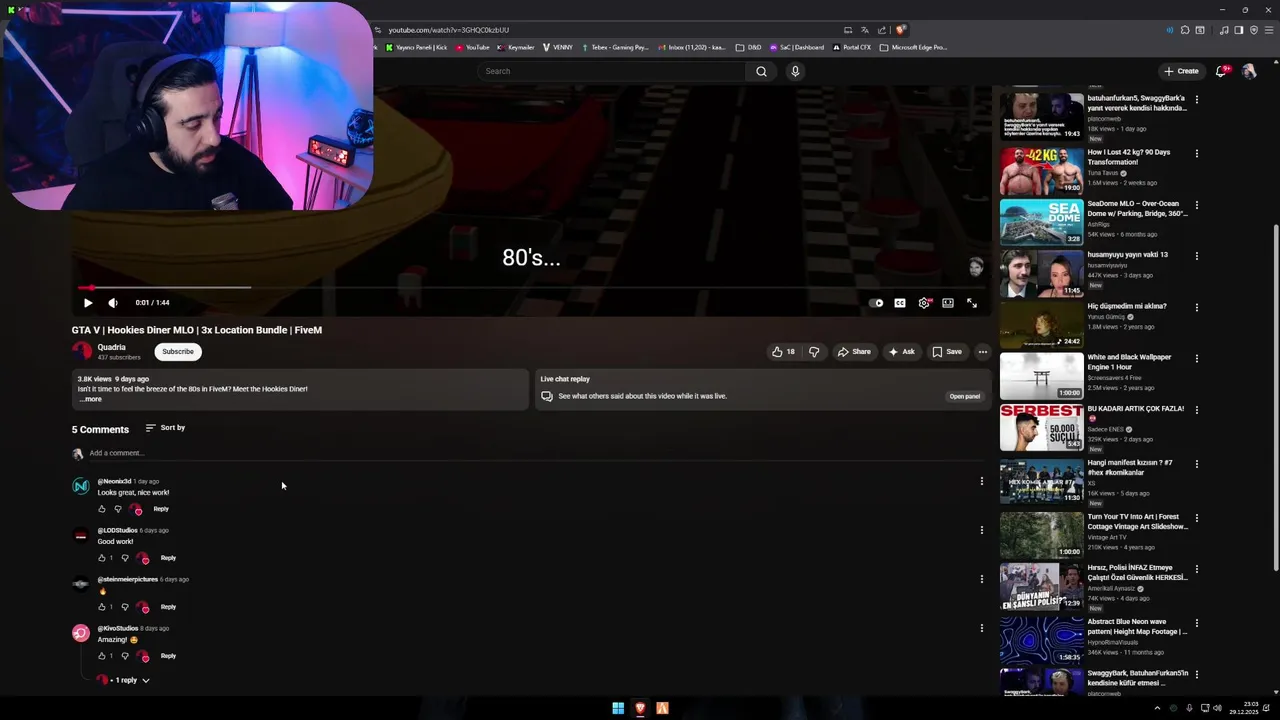Open options for 'White and Black Wallpaper Engine' video
Viewport: 1280px width, 720px height.
pyautogui.click(x=1197, y=358)
